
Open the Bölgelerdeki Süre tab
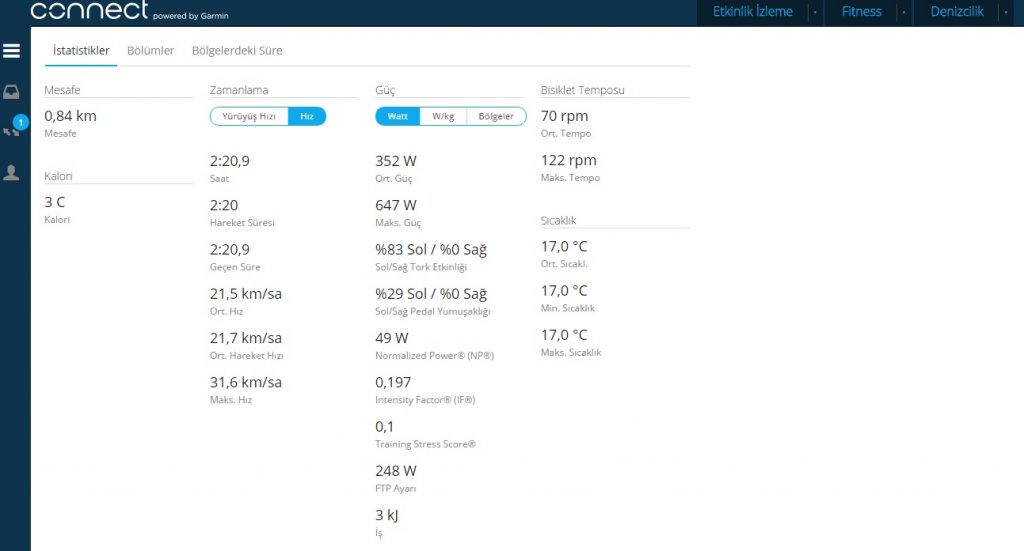coord(237,50)
